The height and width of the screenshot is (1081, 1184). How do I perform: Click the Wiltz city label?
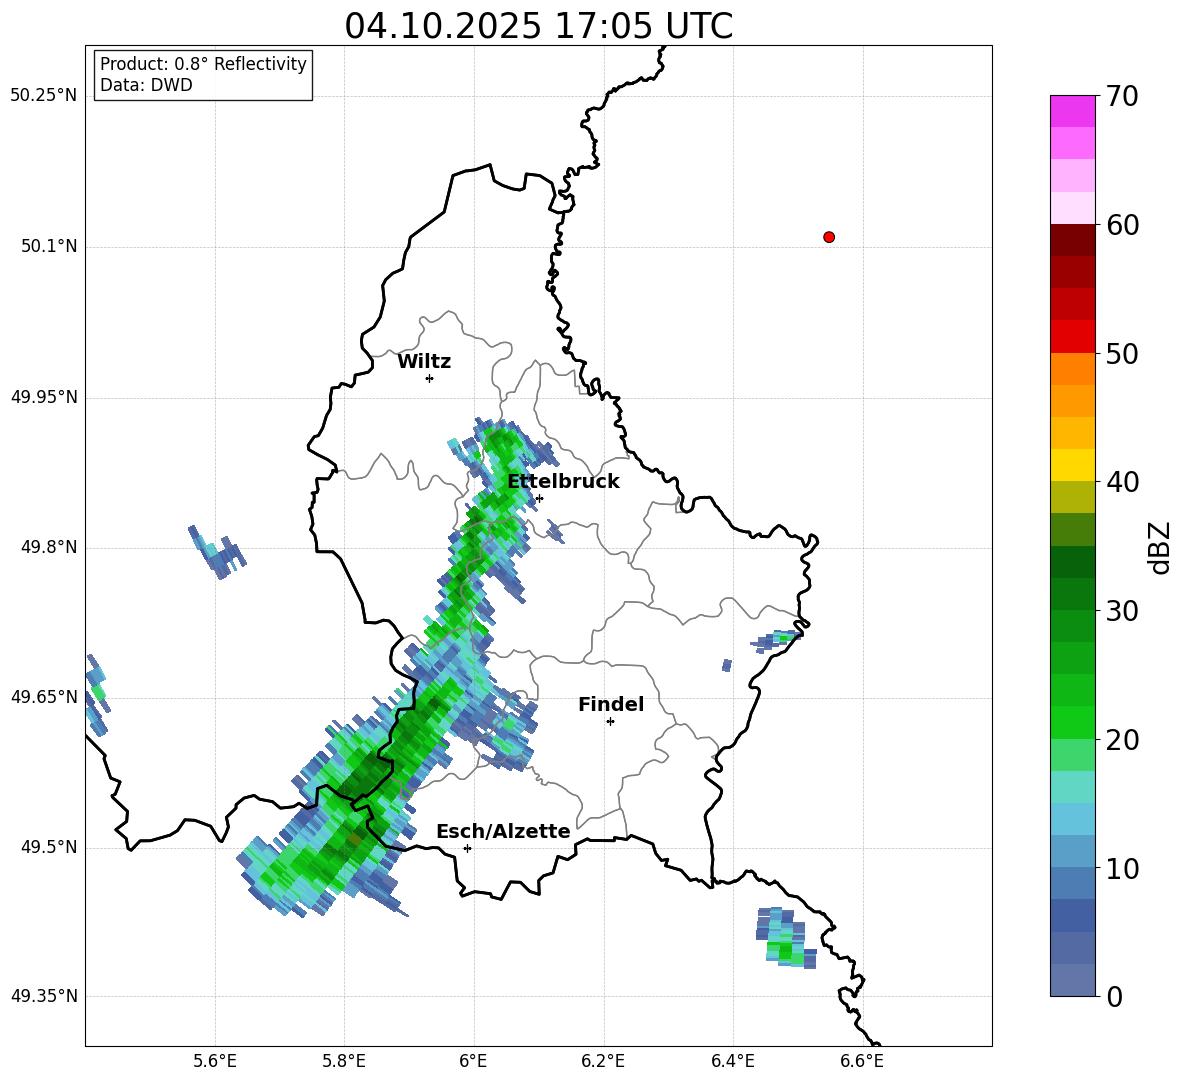pyautogui.click(x=424, y=362)
